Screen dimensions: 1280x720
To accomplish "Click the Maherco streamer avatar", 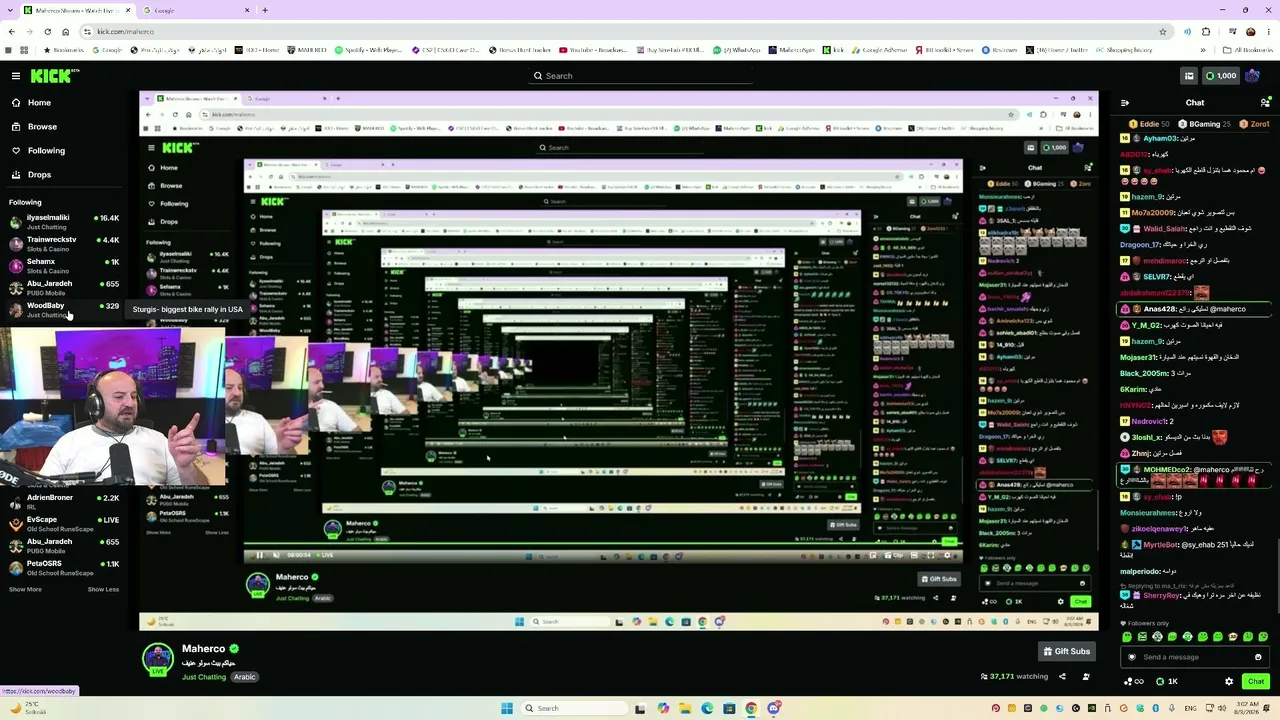I will coord(157,659).
